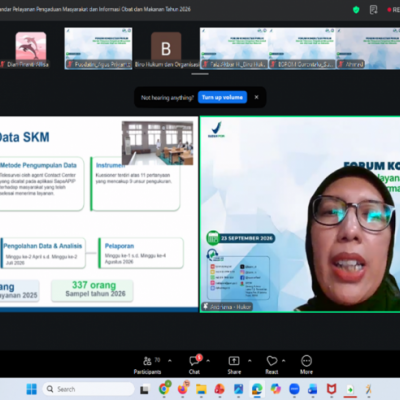Click the Metode Pengumpulan Data heading
This screenshot has width=400, height=400.
38,165
